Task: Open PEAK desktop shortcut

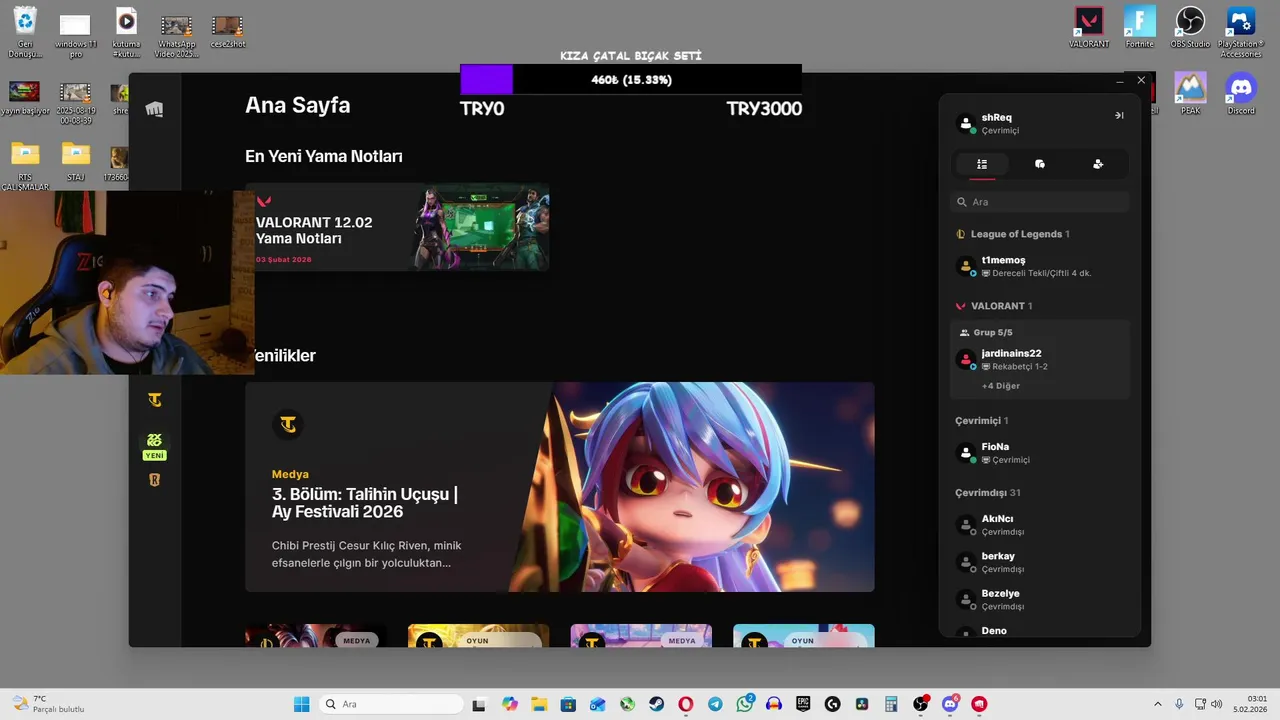Action: point(1190,94)
